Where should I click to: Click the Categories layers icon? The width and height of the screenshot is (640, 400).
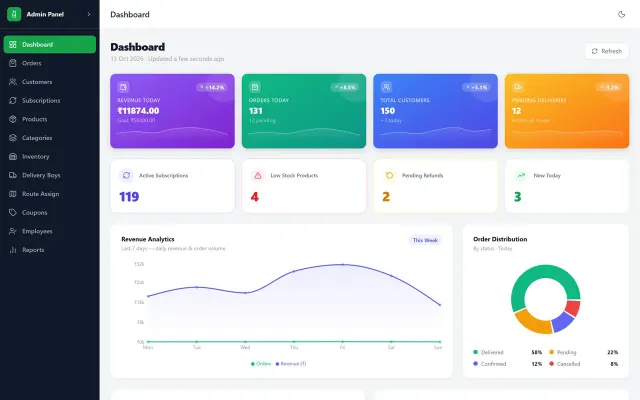tap(13, 138)
